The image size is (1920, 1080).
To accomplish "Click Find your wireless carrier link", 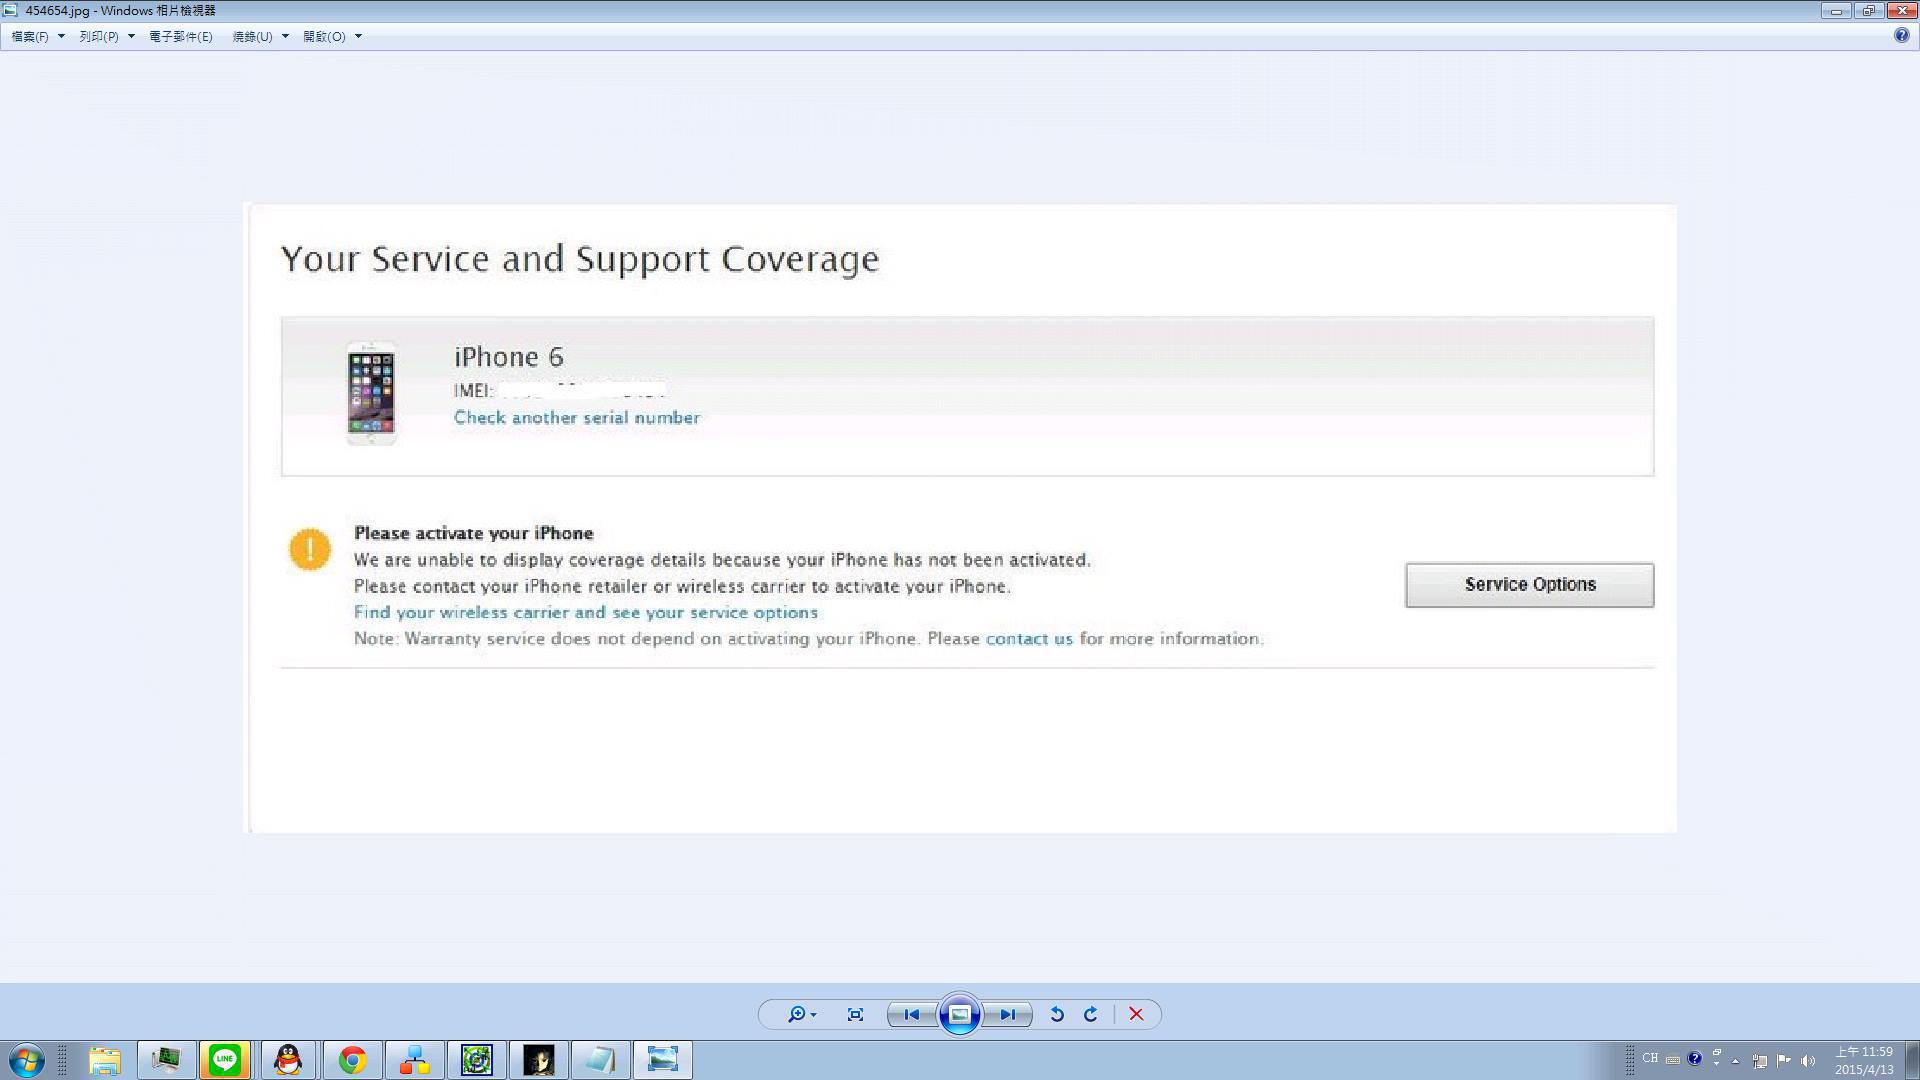I will 586,612.
